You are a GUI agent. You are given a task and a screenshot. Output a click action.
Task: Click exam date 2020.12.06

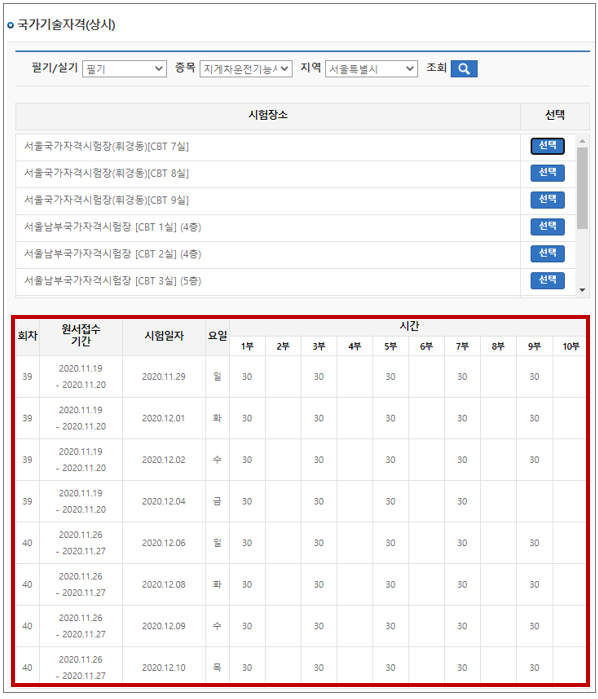point(164,543)
